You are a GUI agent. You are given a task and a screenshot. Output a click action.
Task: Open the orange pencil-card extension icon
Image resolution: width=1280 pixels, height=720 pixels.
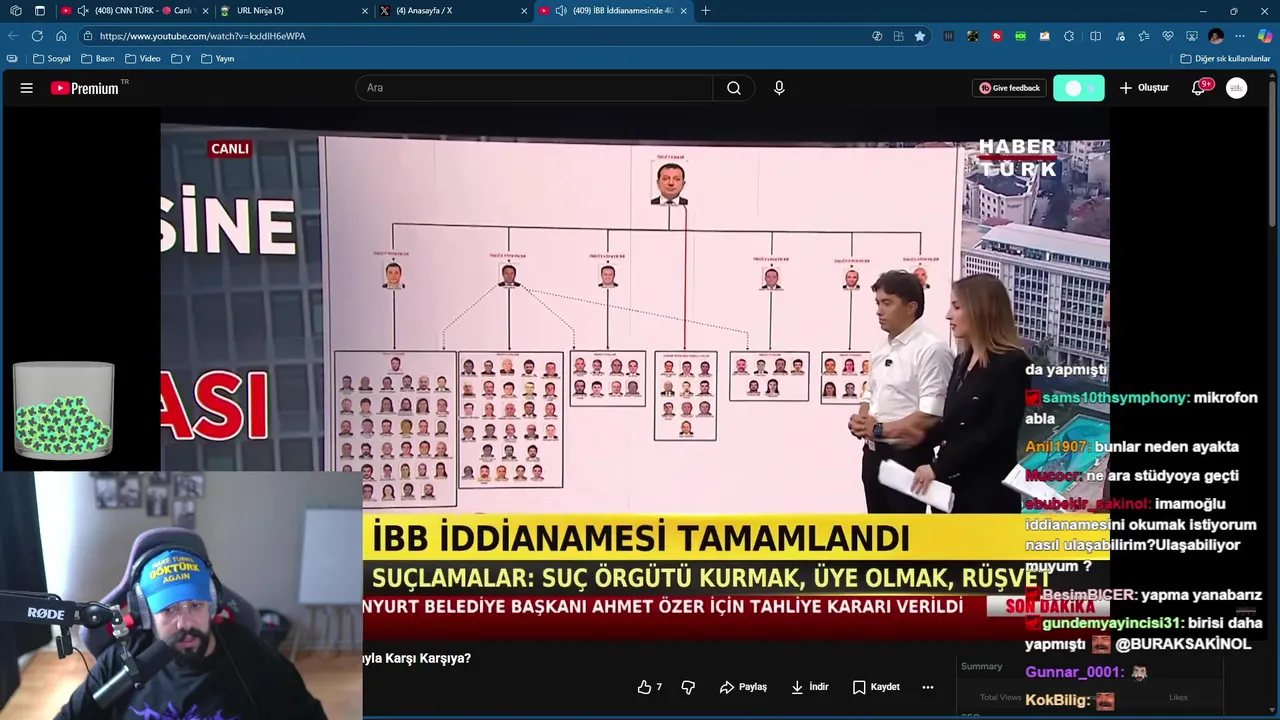pyautogui.click(x=1045, y=36)
